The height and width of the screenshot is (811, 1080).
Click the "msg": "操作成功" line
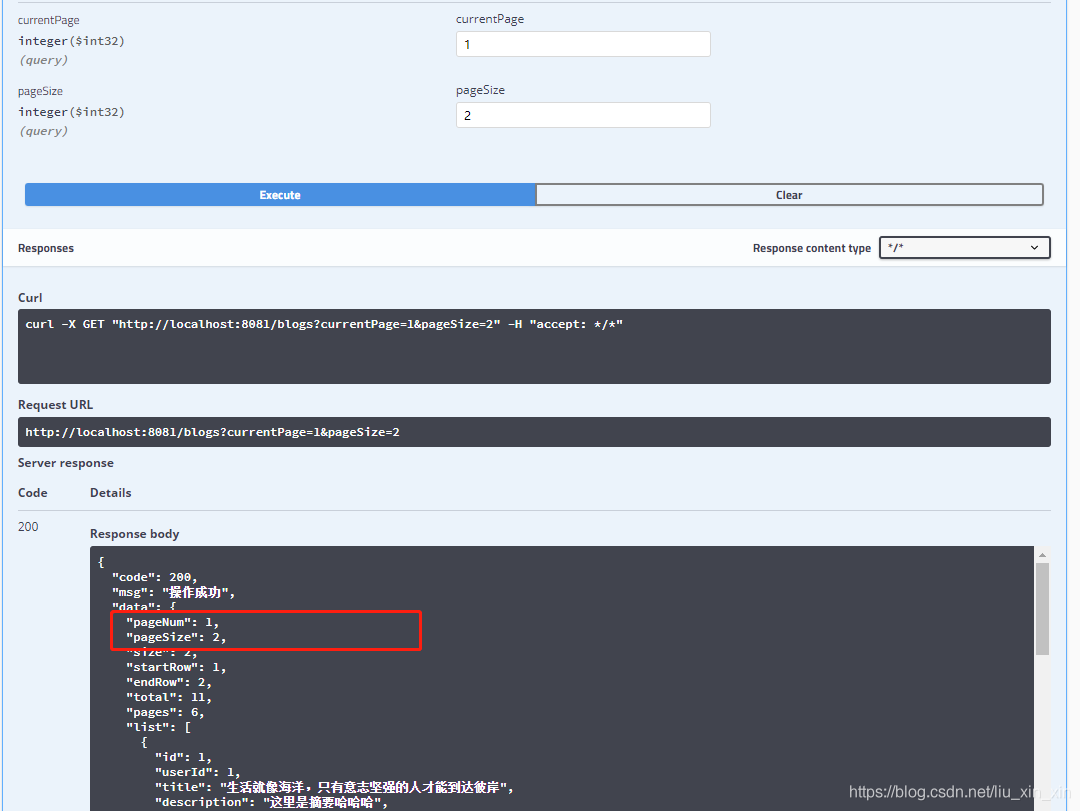point(173,593)
